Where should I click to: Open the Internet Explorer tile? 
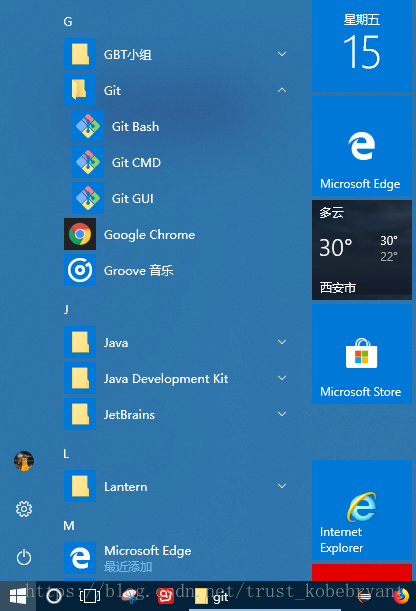click(x=362, y=510)
